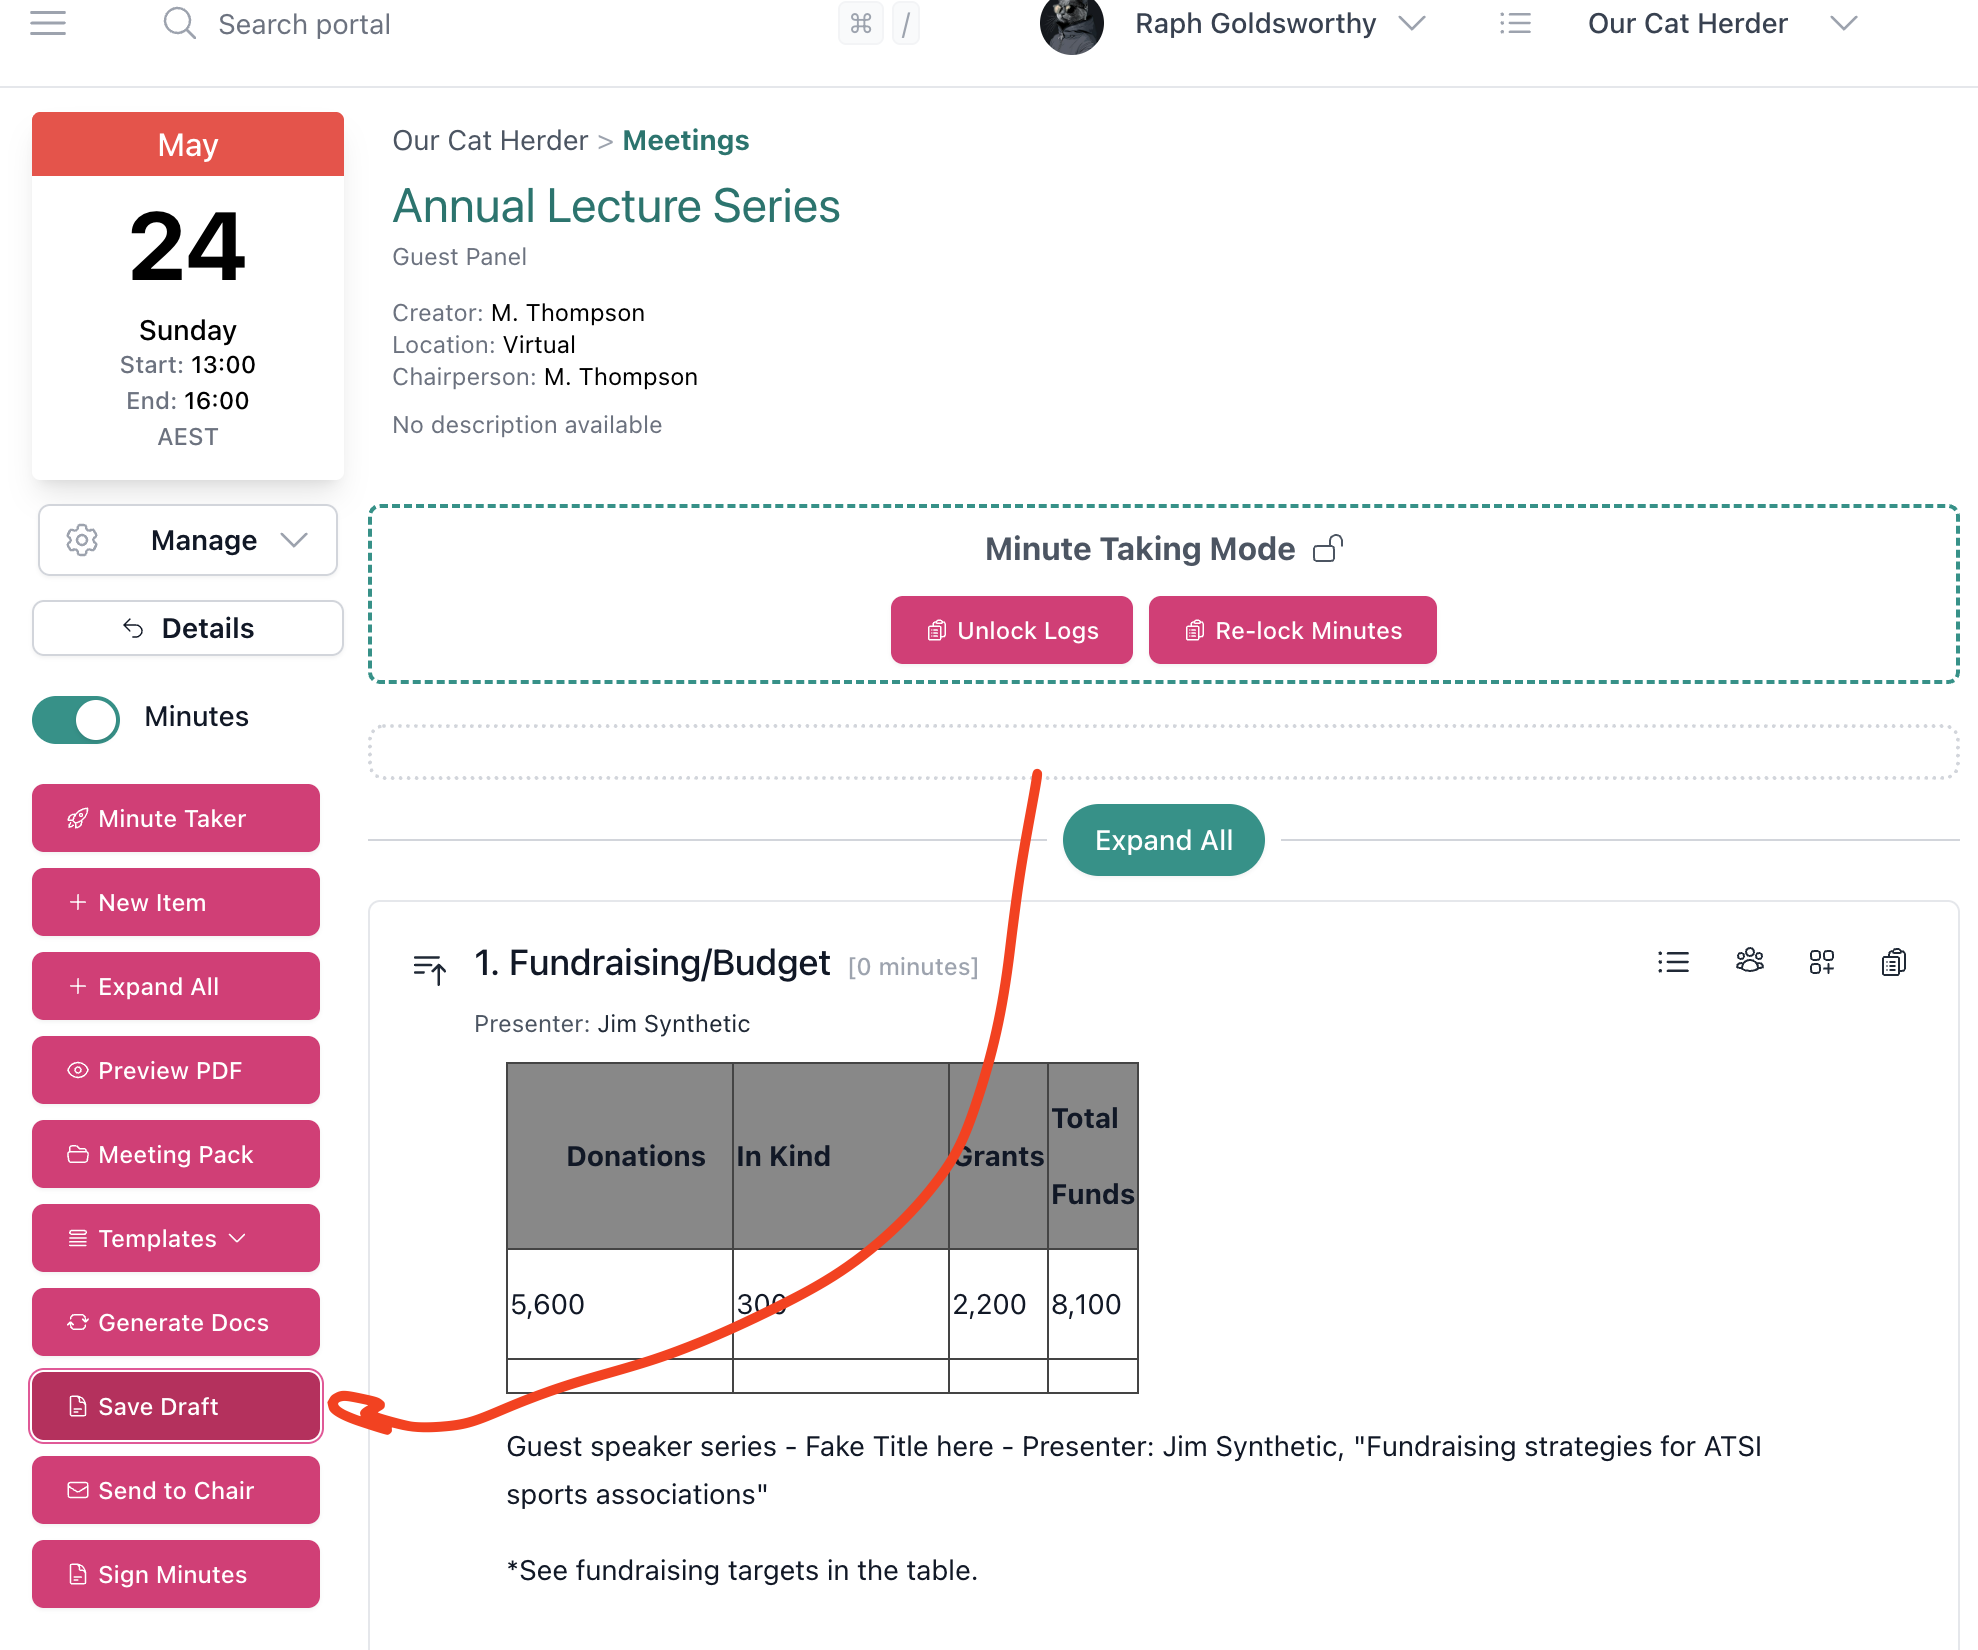The image size is (1978, 1650).
Task: Click the move-up sort icon beside item 1
Action: (430, 968)
